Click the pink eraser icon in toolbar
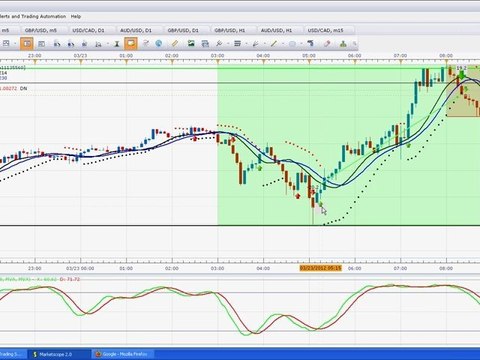Screen dimensions: 480x360 pos(327,44)
